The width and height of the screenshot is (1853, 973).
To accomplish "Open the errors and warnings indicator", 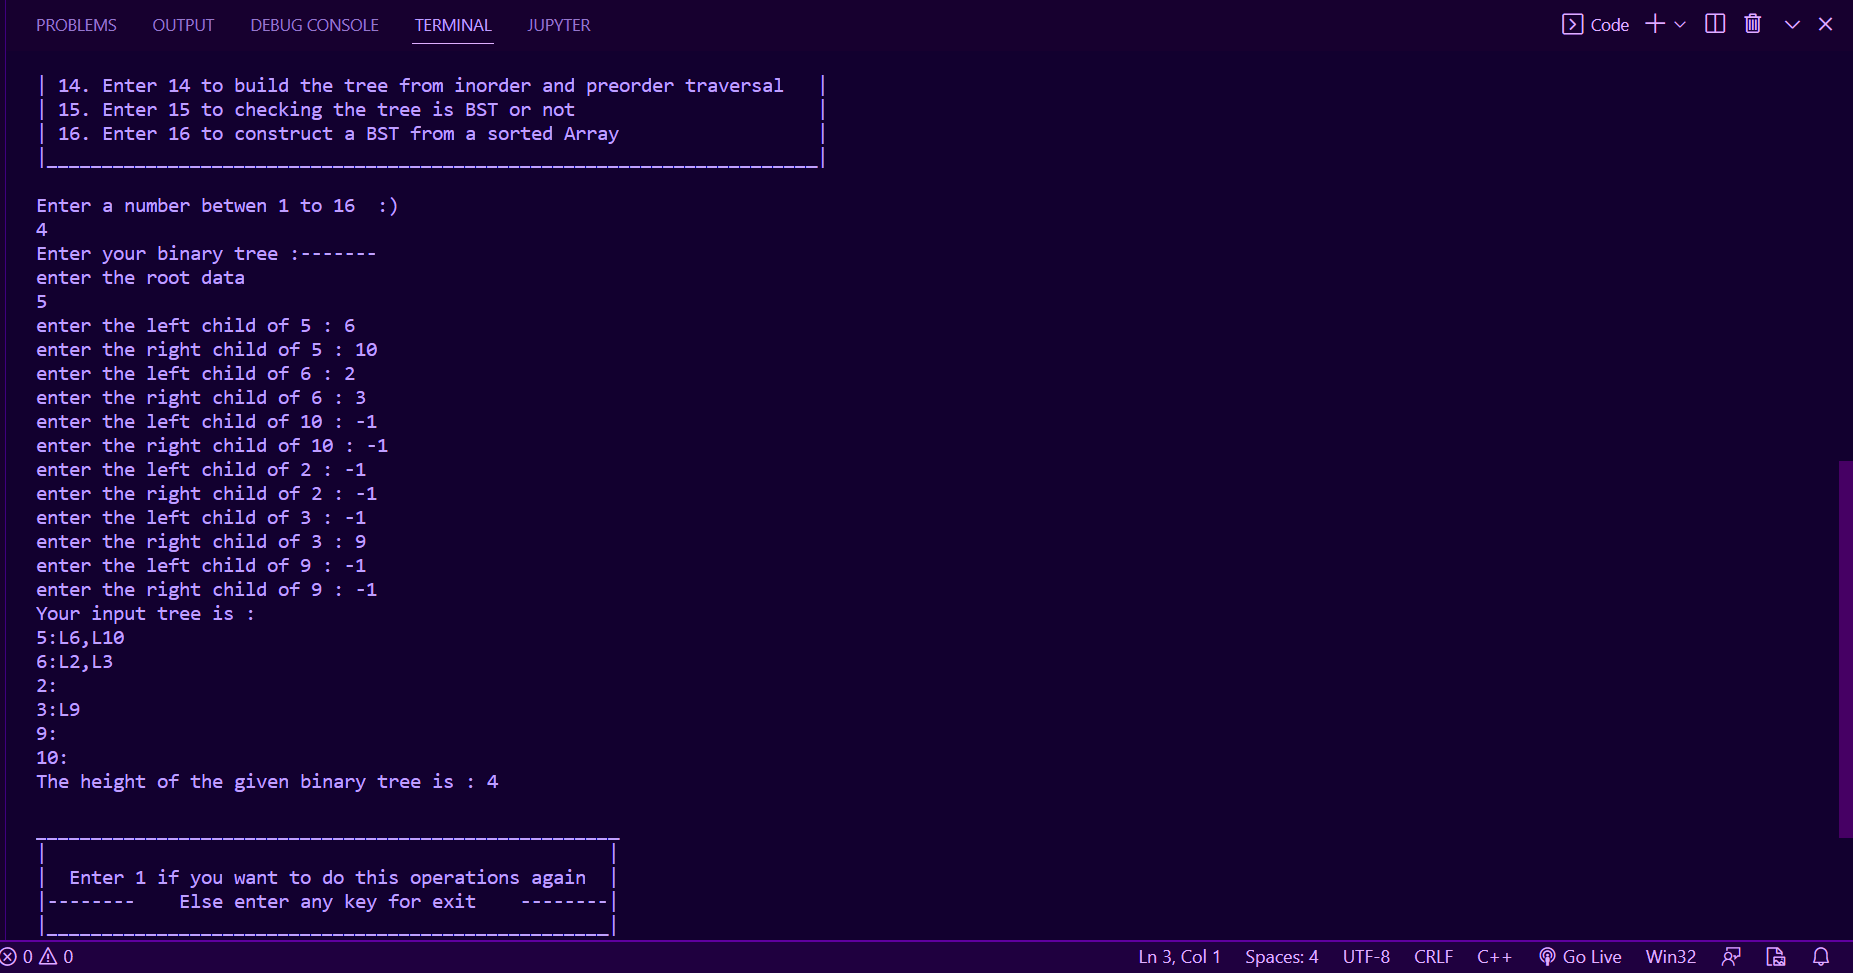I will (37, 956).
